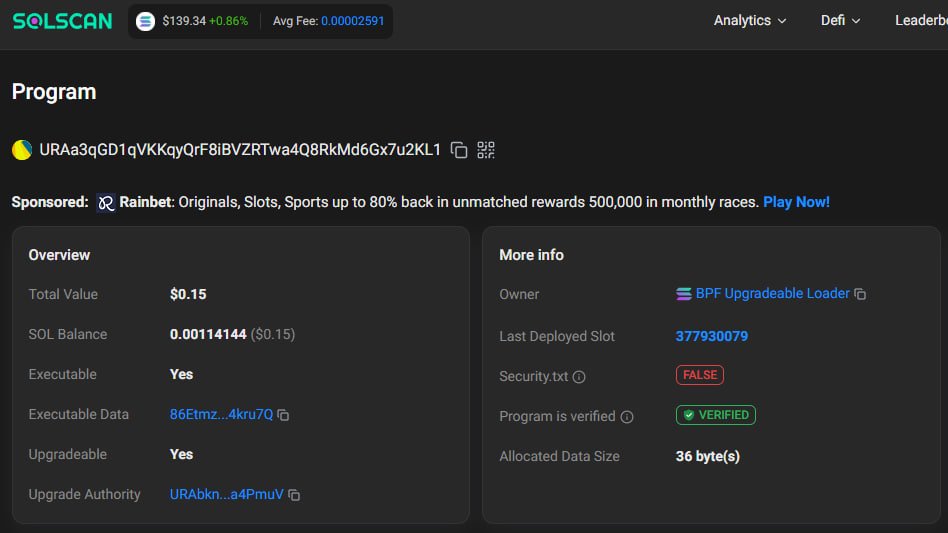Image resolution: width=948 pixels, height=533 pixels.
Task: Click the BPF Upgradeable Loader Solana icon
Action: [684, 294]
